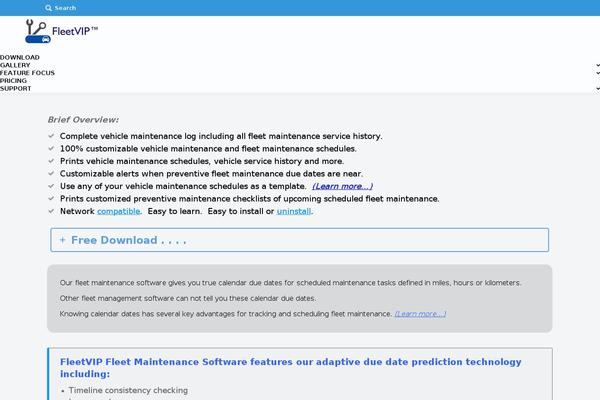Open the SUPPORT menu item
This screenshot has height=400, width=600.
click(16, 88)
